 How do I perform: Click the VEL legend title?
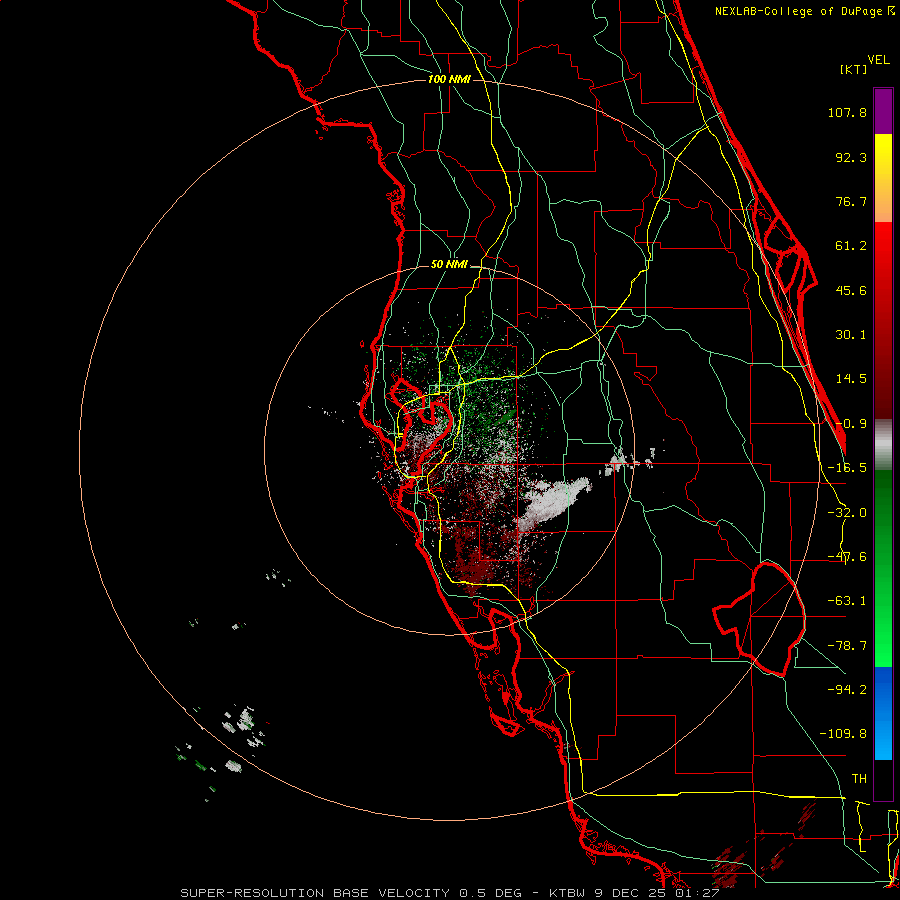[x=878, y=60]
